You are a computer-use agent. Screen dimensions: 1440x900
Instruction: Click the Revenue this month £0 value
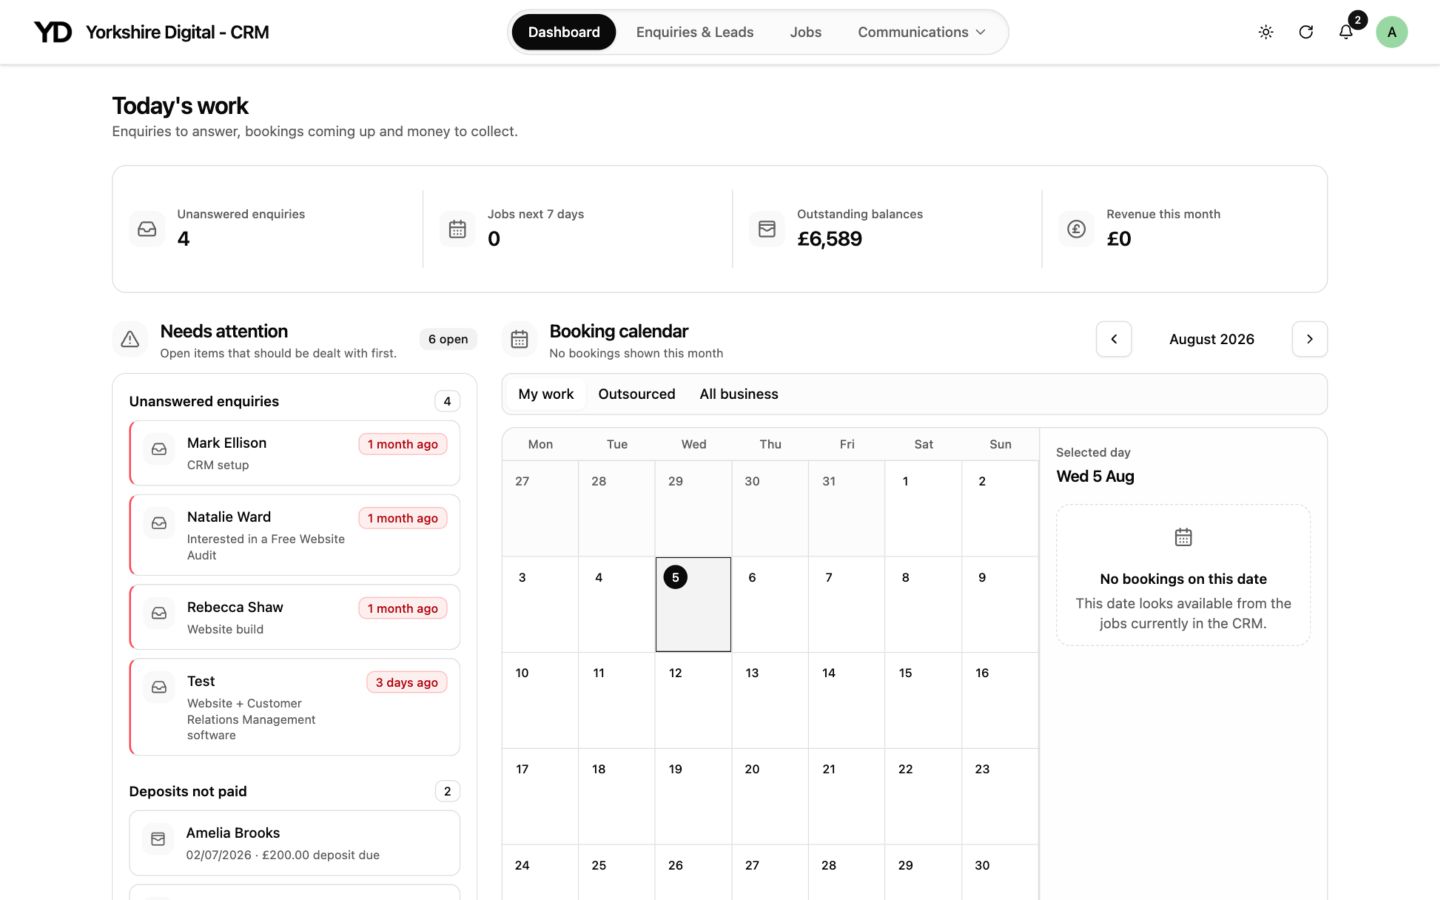1119,239
